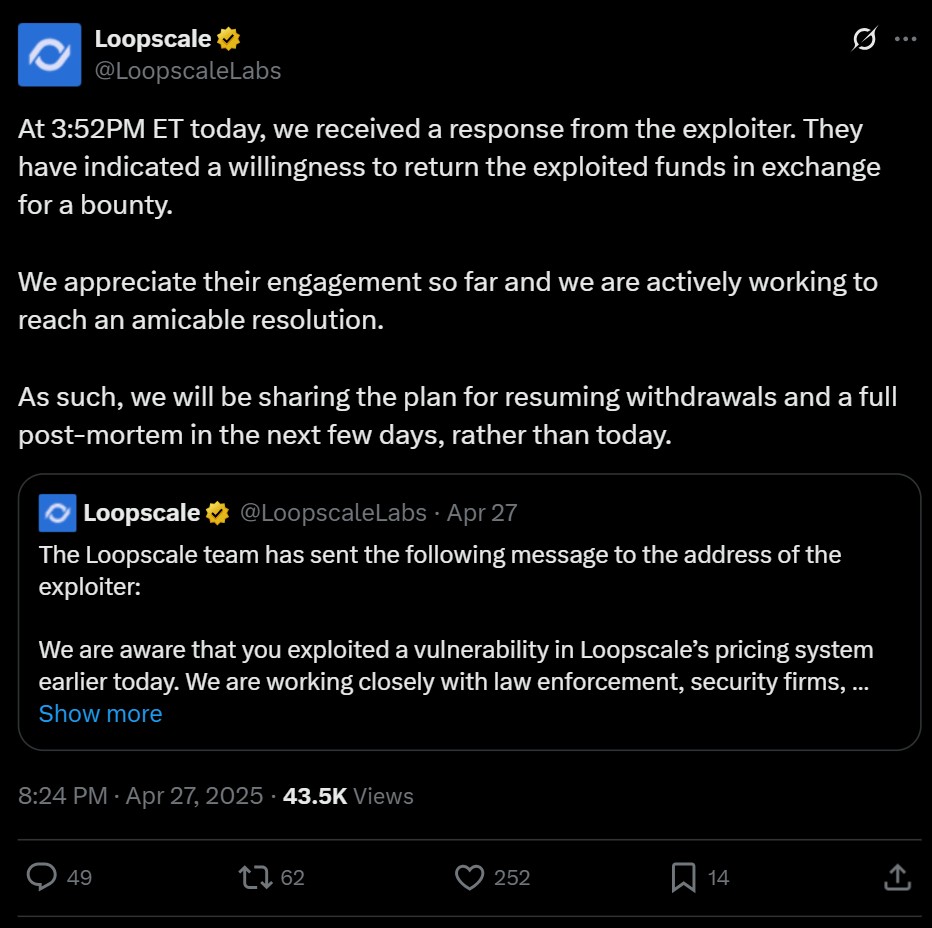Expand quoted tweet with Show more
Viewport: 932px width, 928px height.
100,713
